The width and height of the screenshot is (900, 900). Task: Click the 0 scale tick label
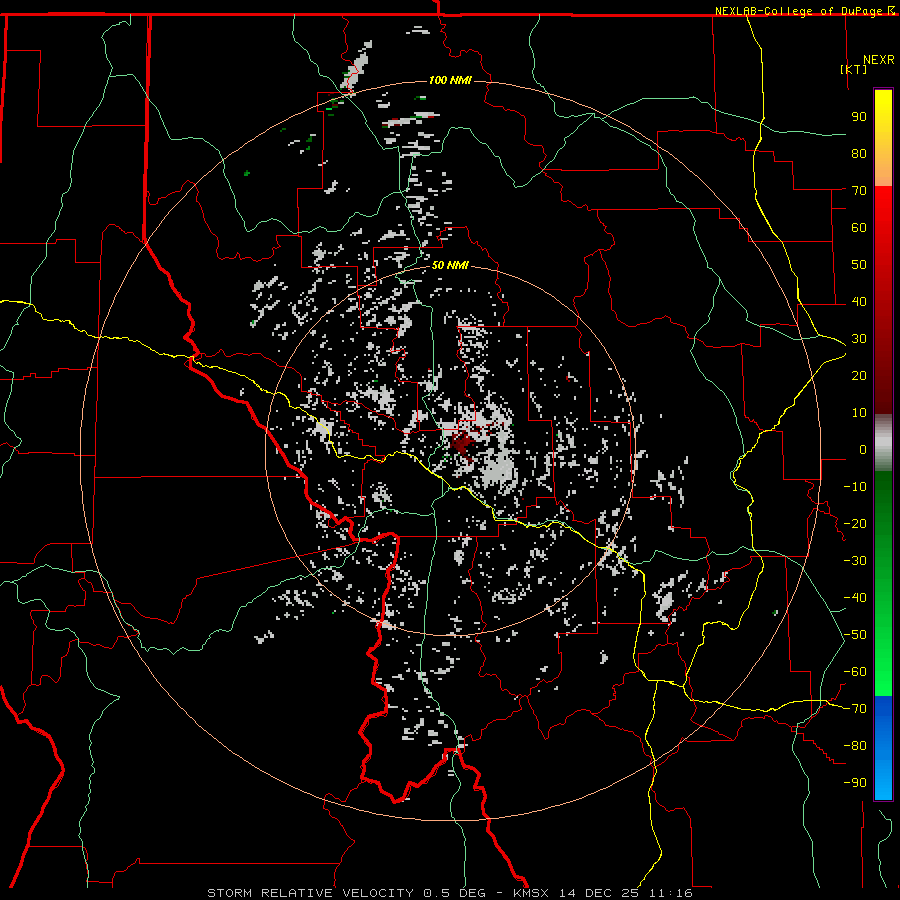pyautogui.click(x=863, y=449)
